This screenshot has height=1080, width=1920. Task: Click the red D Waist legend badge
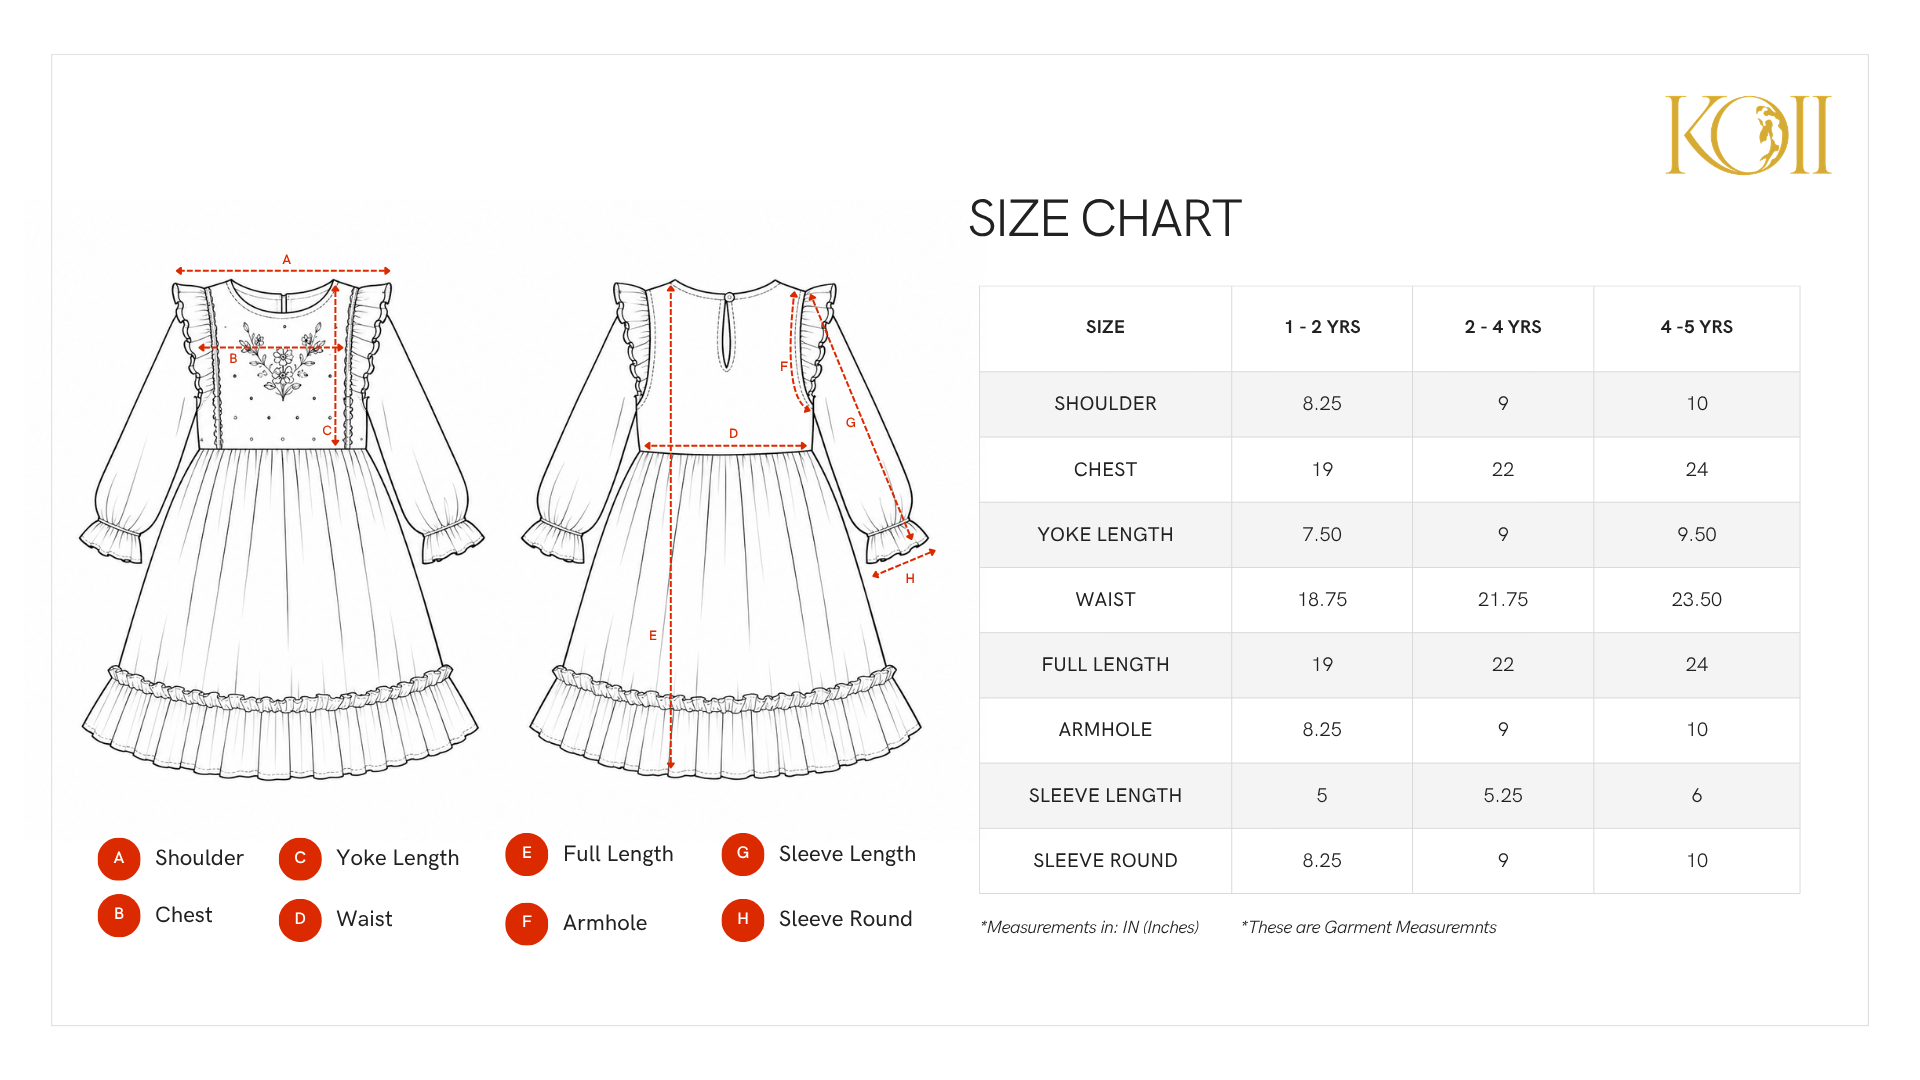pos(300,919)
